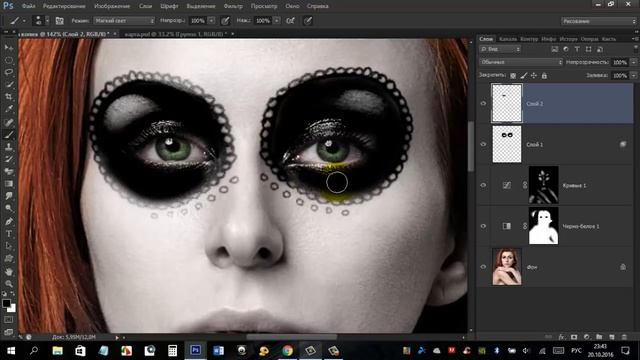Select the Lasso tool

[9, 72]
